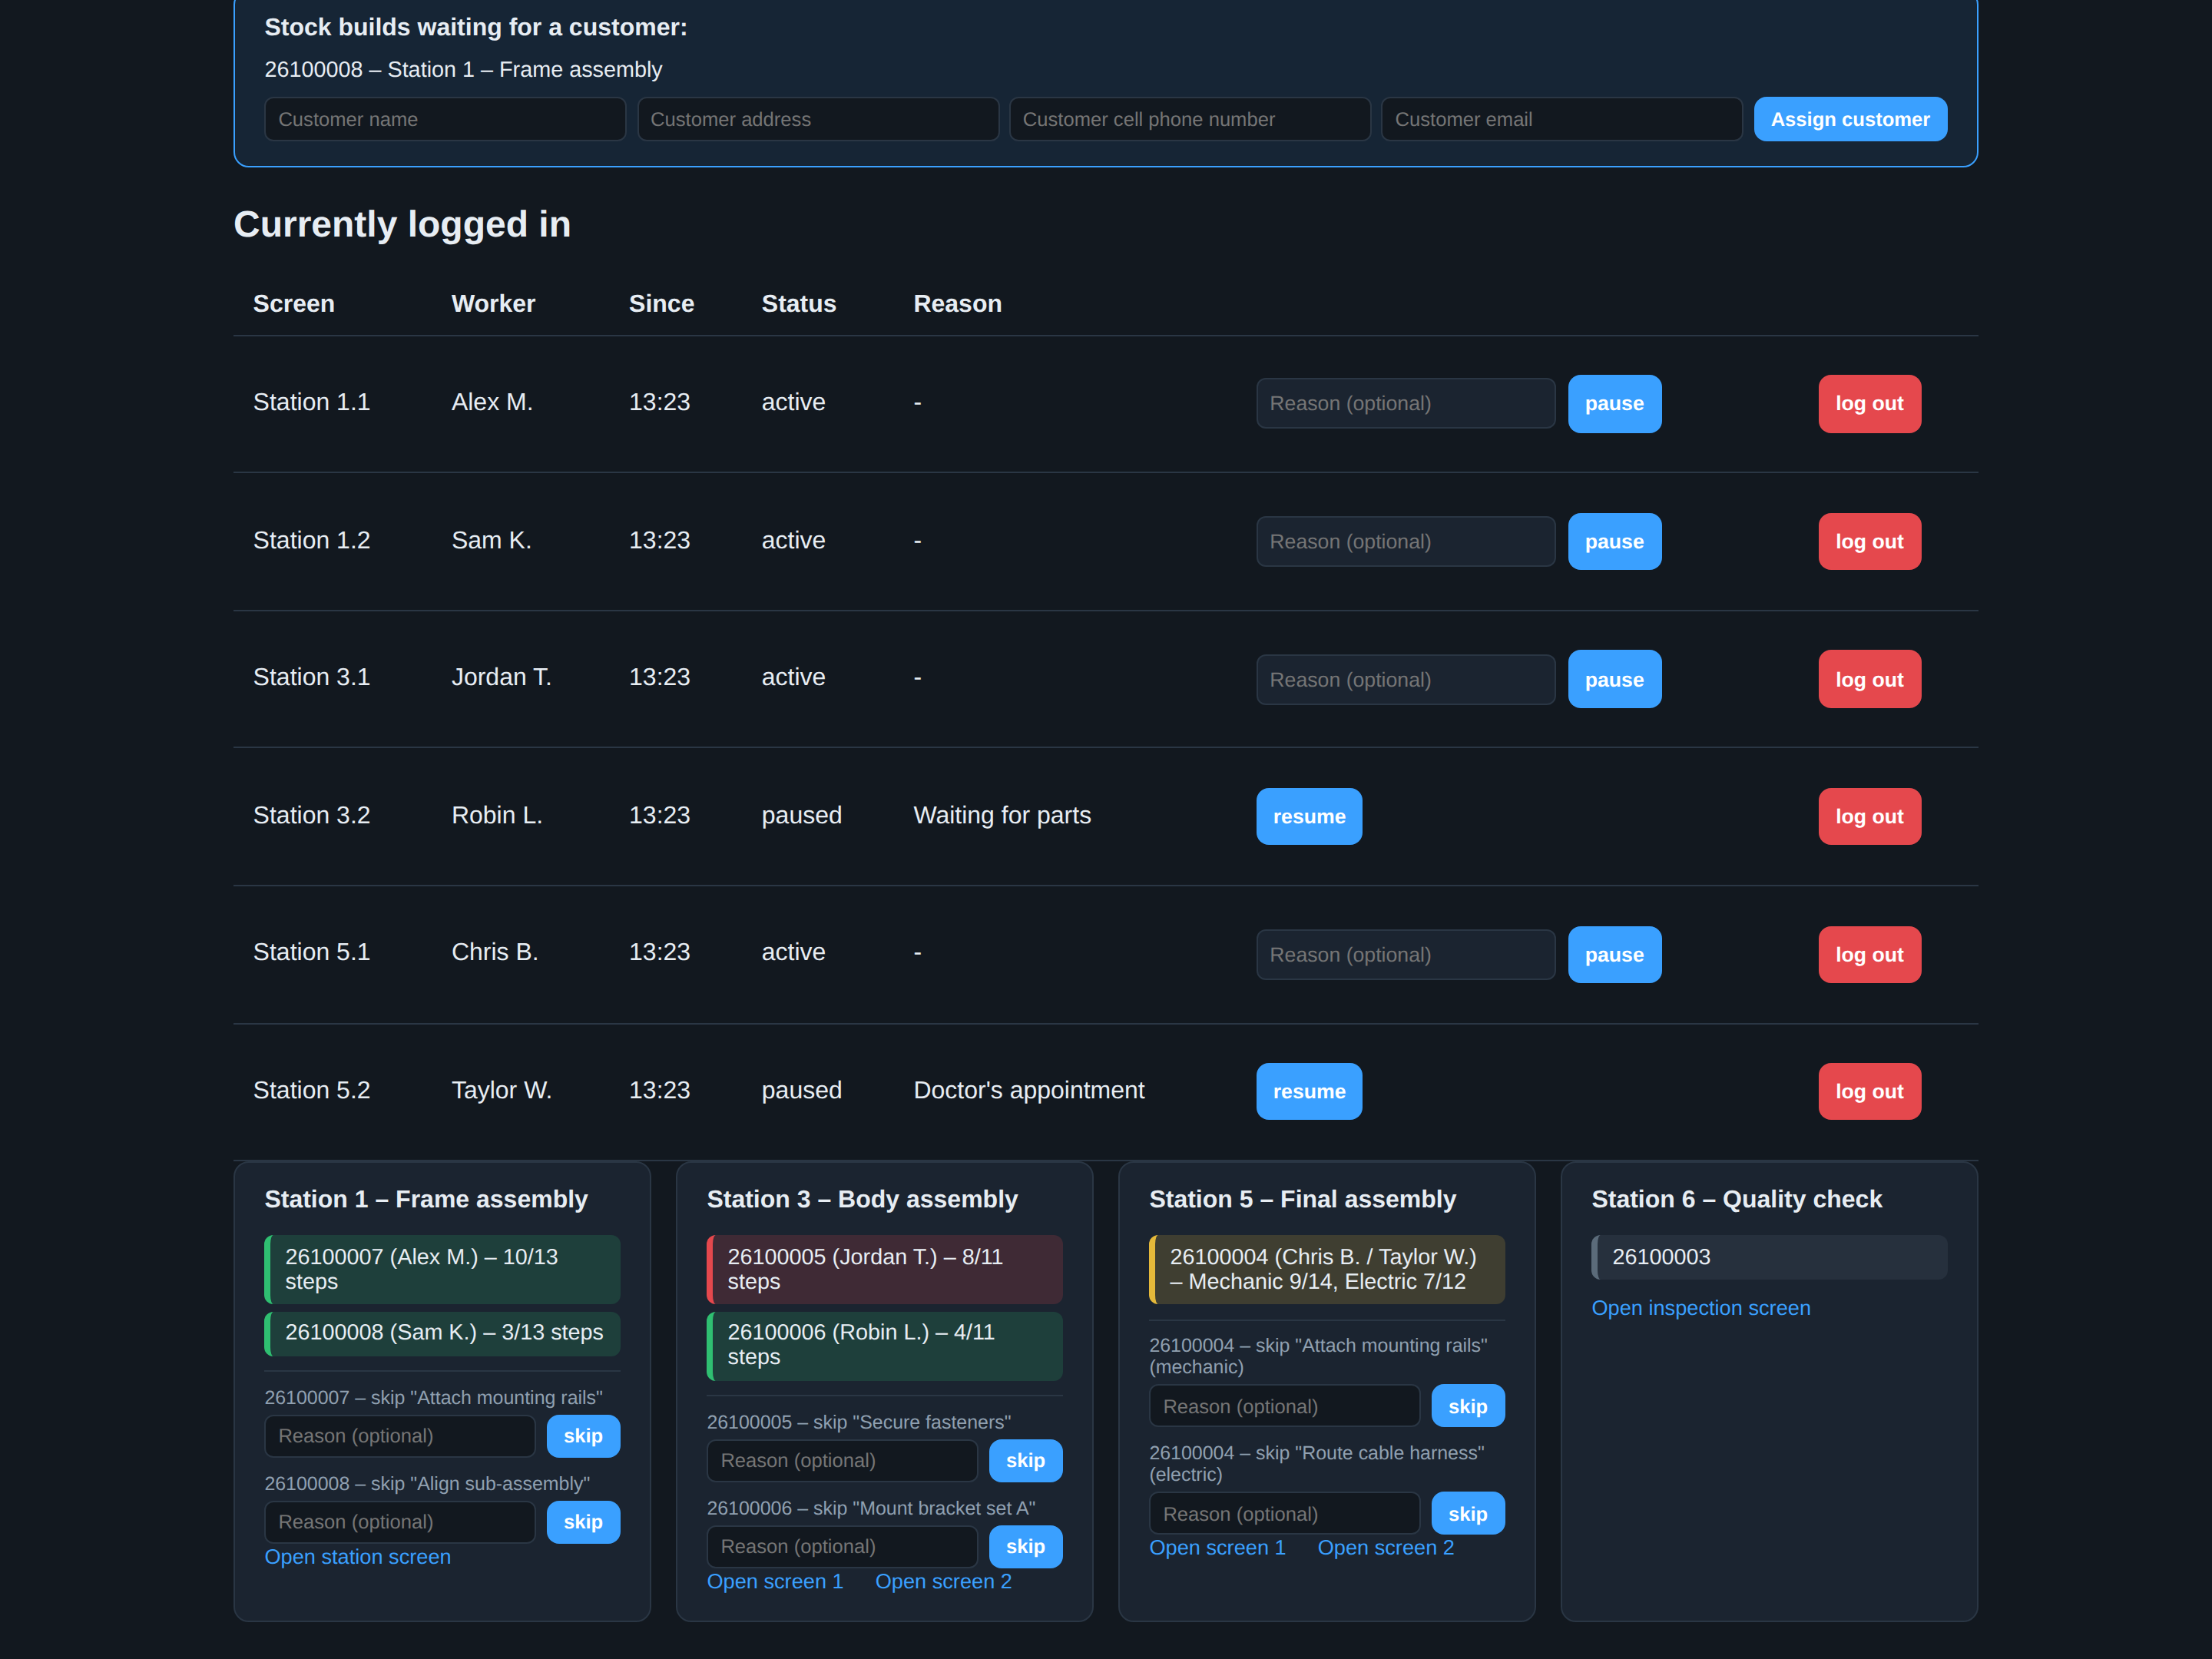The width and height of the screenshot is (2212, 1659).
Task: Click reason field in Station 1.1 row
Action: [1405, 404]
